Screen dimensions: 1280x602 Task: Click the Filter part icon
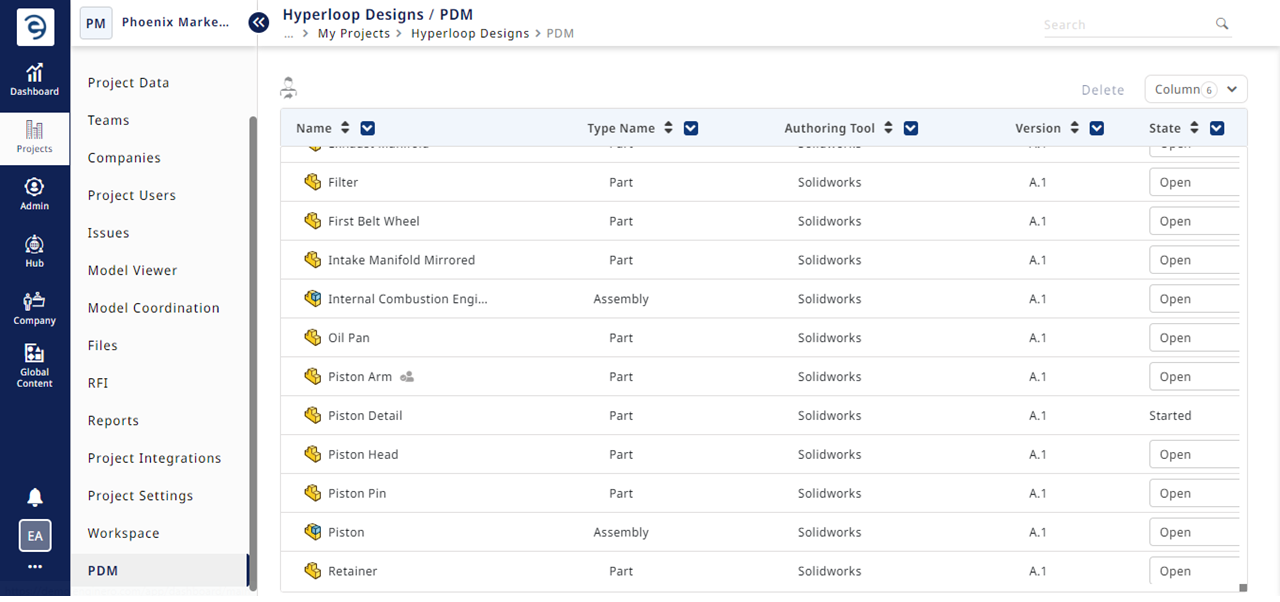pos(313,182)
